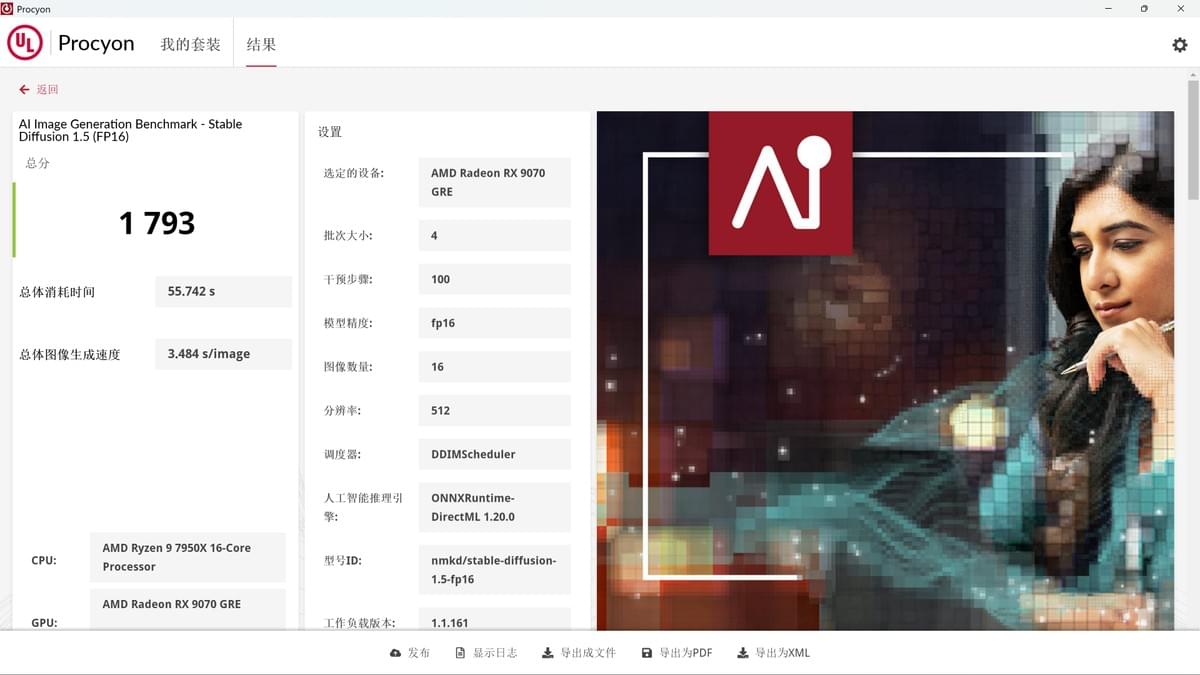This screenshot has height=675, width=1200.
Task: Click the download icon for 导出成文件
Action: click(x=547, y=653)
